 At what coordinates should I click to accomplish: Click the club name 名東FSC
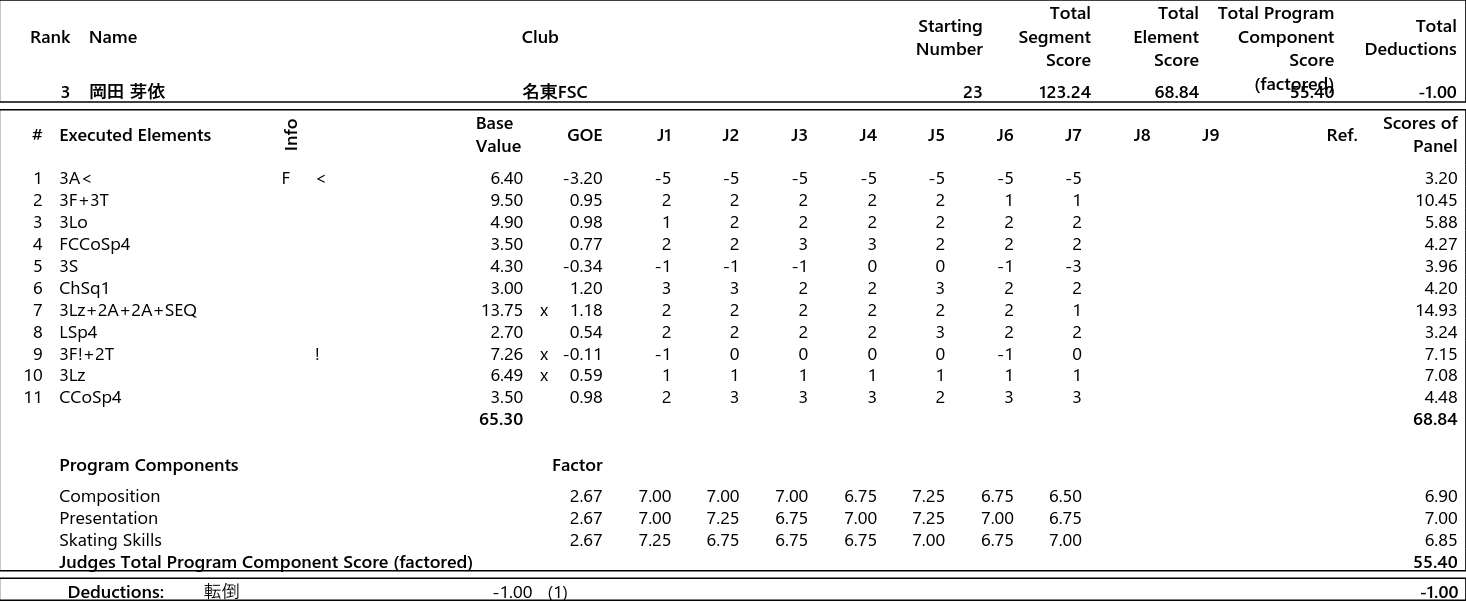554,92
